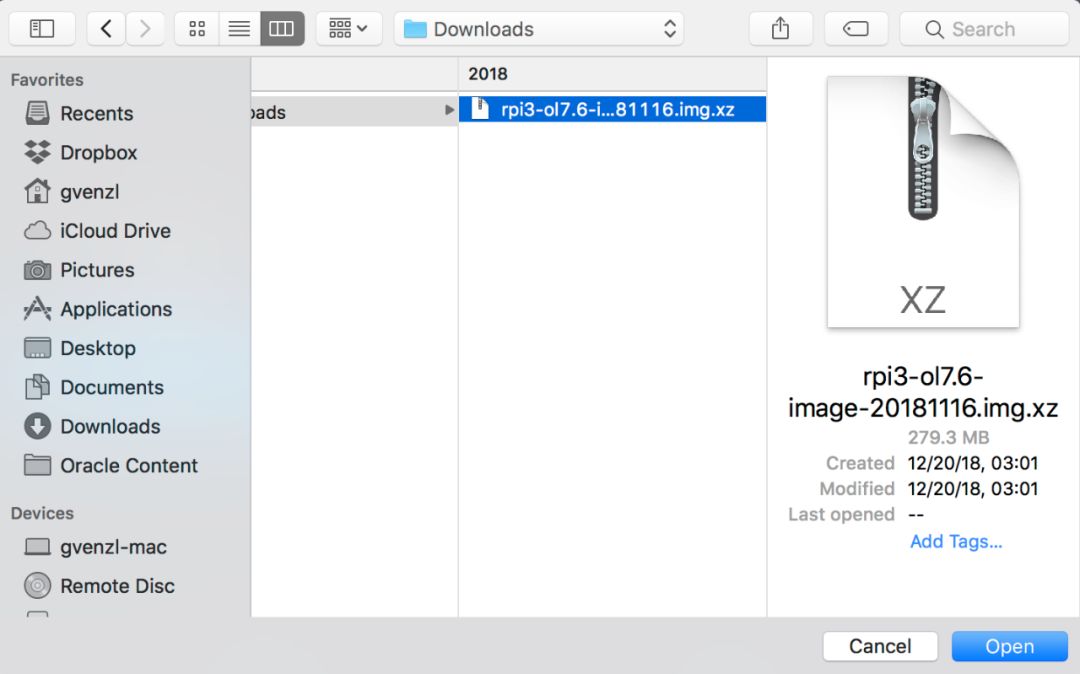Open the gvenzl home folder
This screenshot has height=674, width=1080.
click(90, 191)
